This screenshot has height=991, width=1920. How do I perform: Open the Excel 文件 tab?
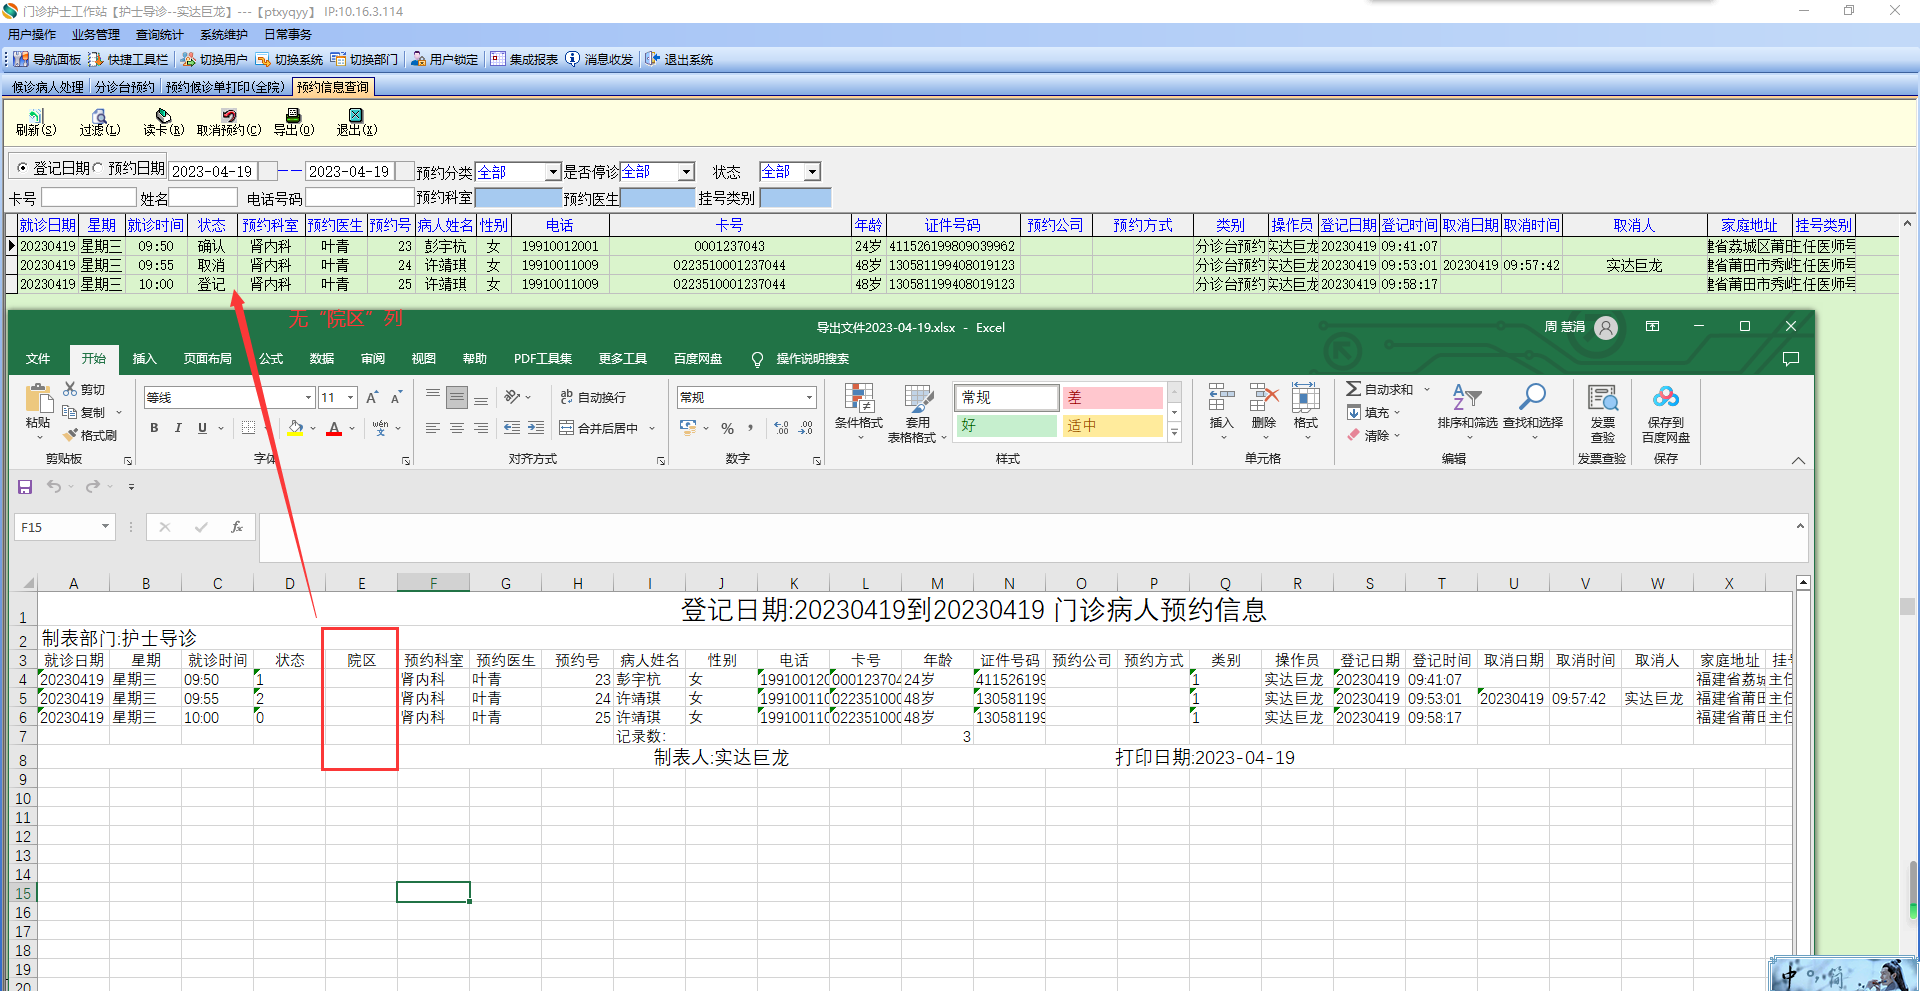38,358
